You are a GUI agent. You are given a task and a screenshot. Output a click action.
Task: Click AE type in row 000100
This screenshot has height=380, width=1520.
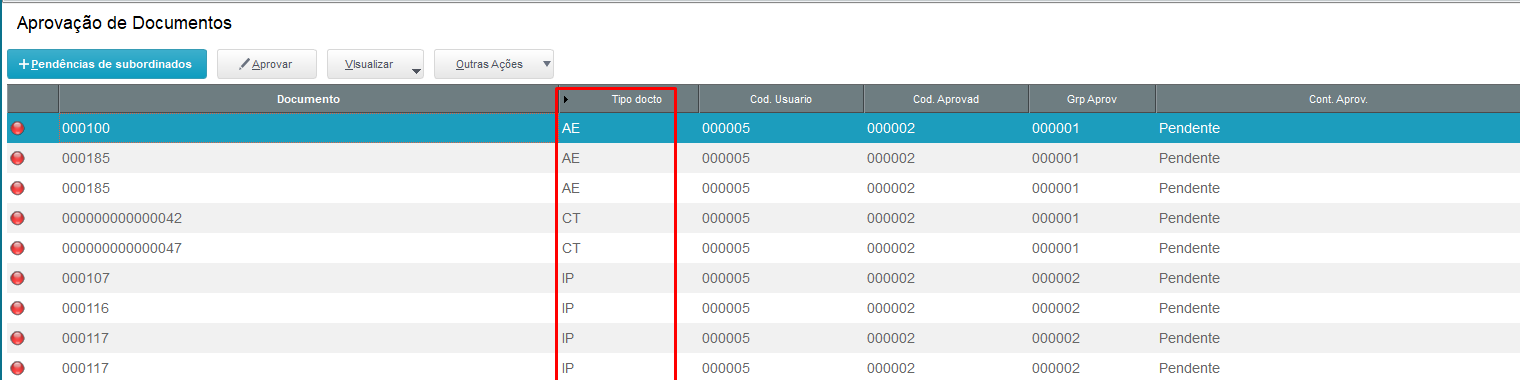tap(571, 128)
